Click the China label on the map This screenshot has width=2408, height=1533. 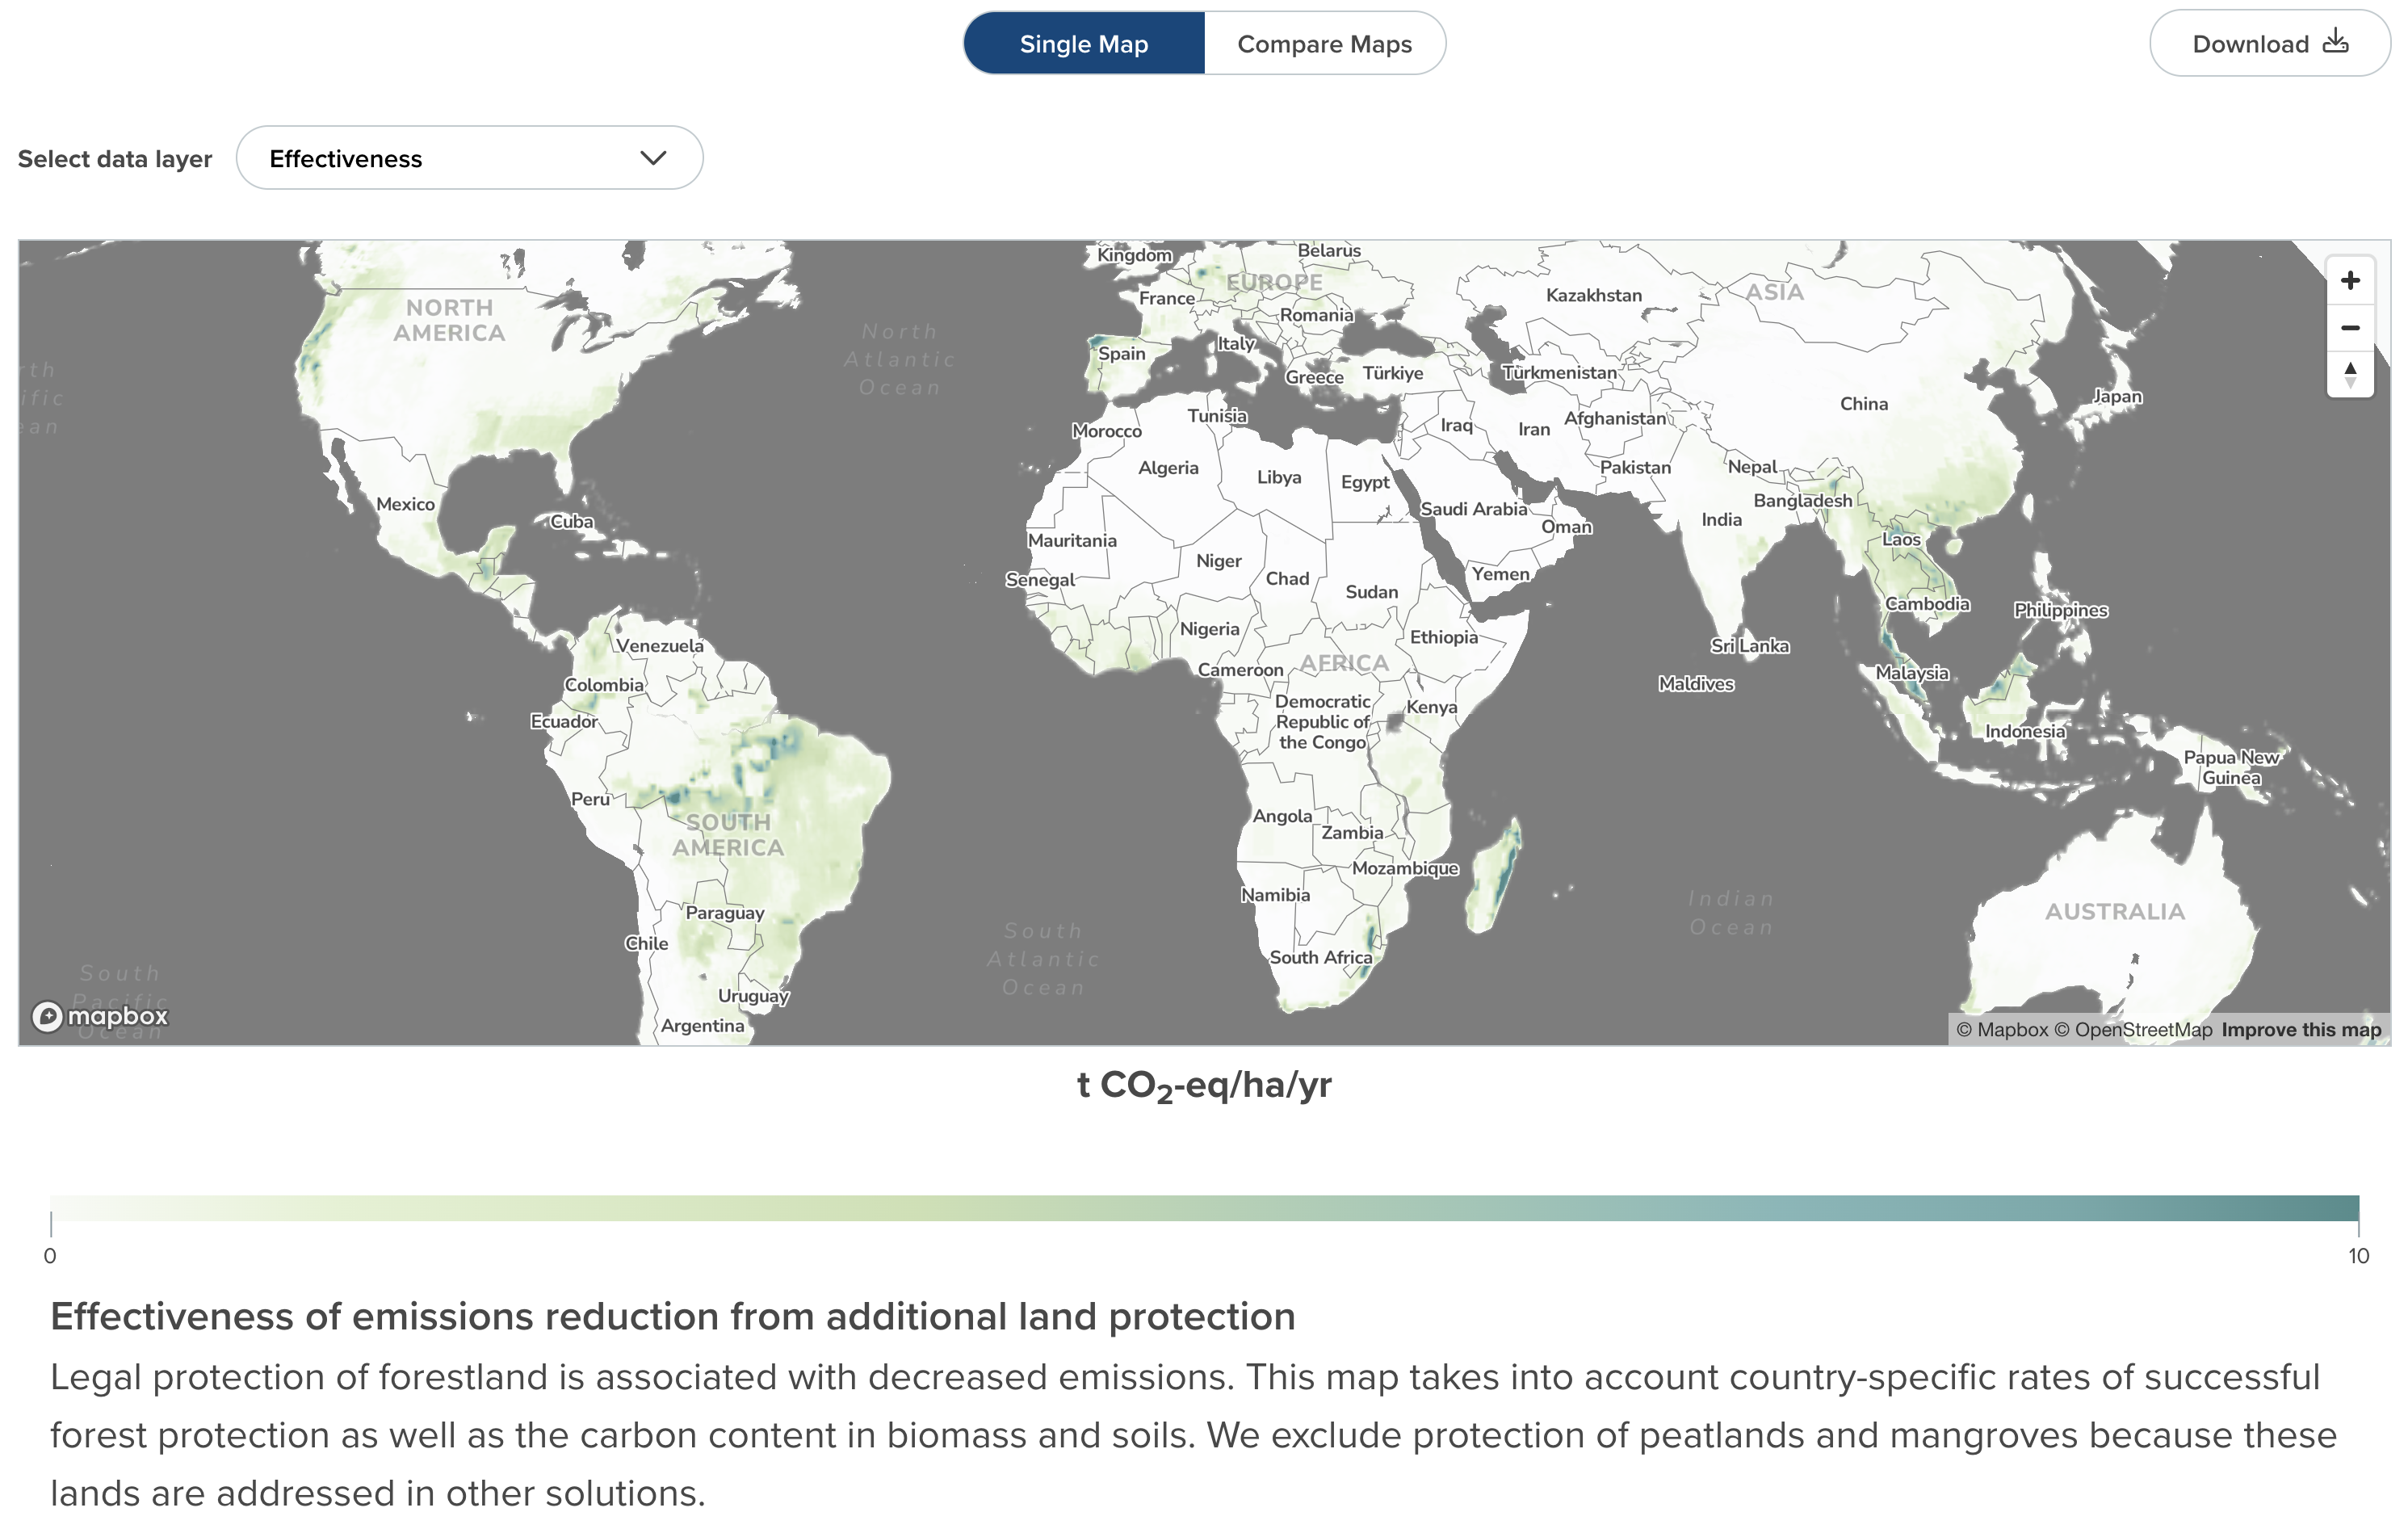tap(1864, 404)
